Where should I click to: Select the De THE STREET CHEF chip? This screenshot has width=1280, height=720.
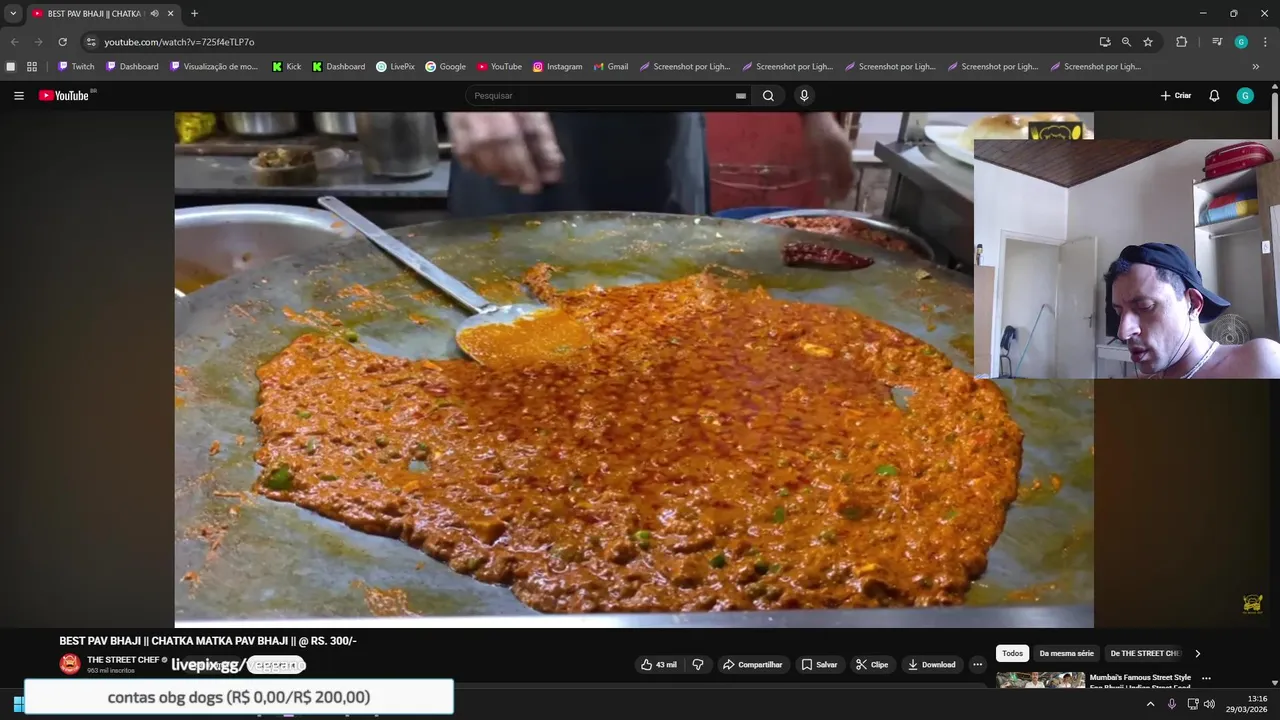1145,653
